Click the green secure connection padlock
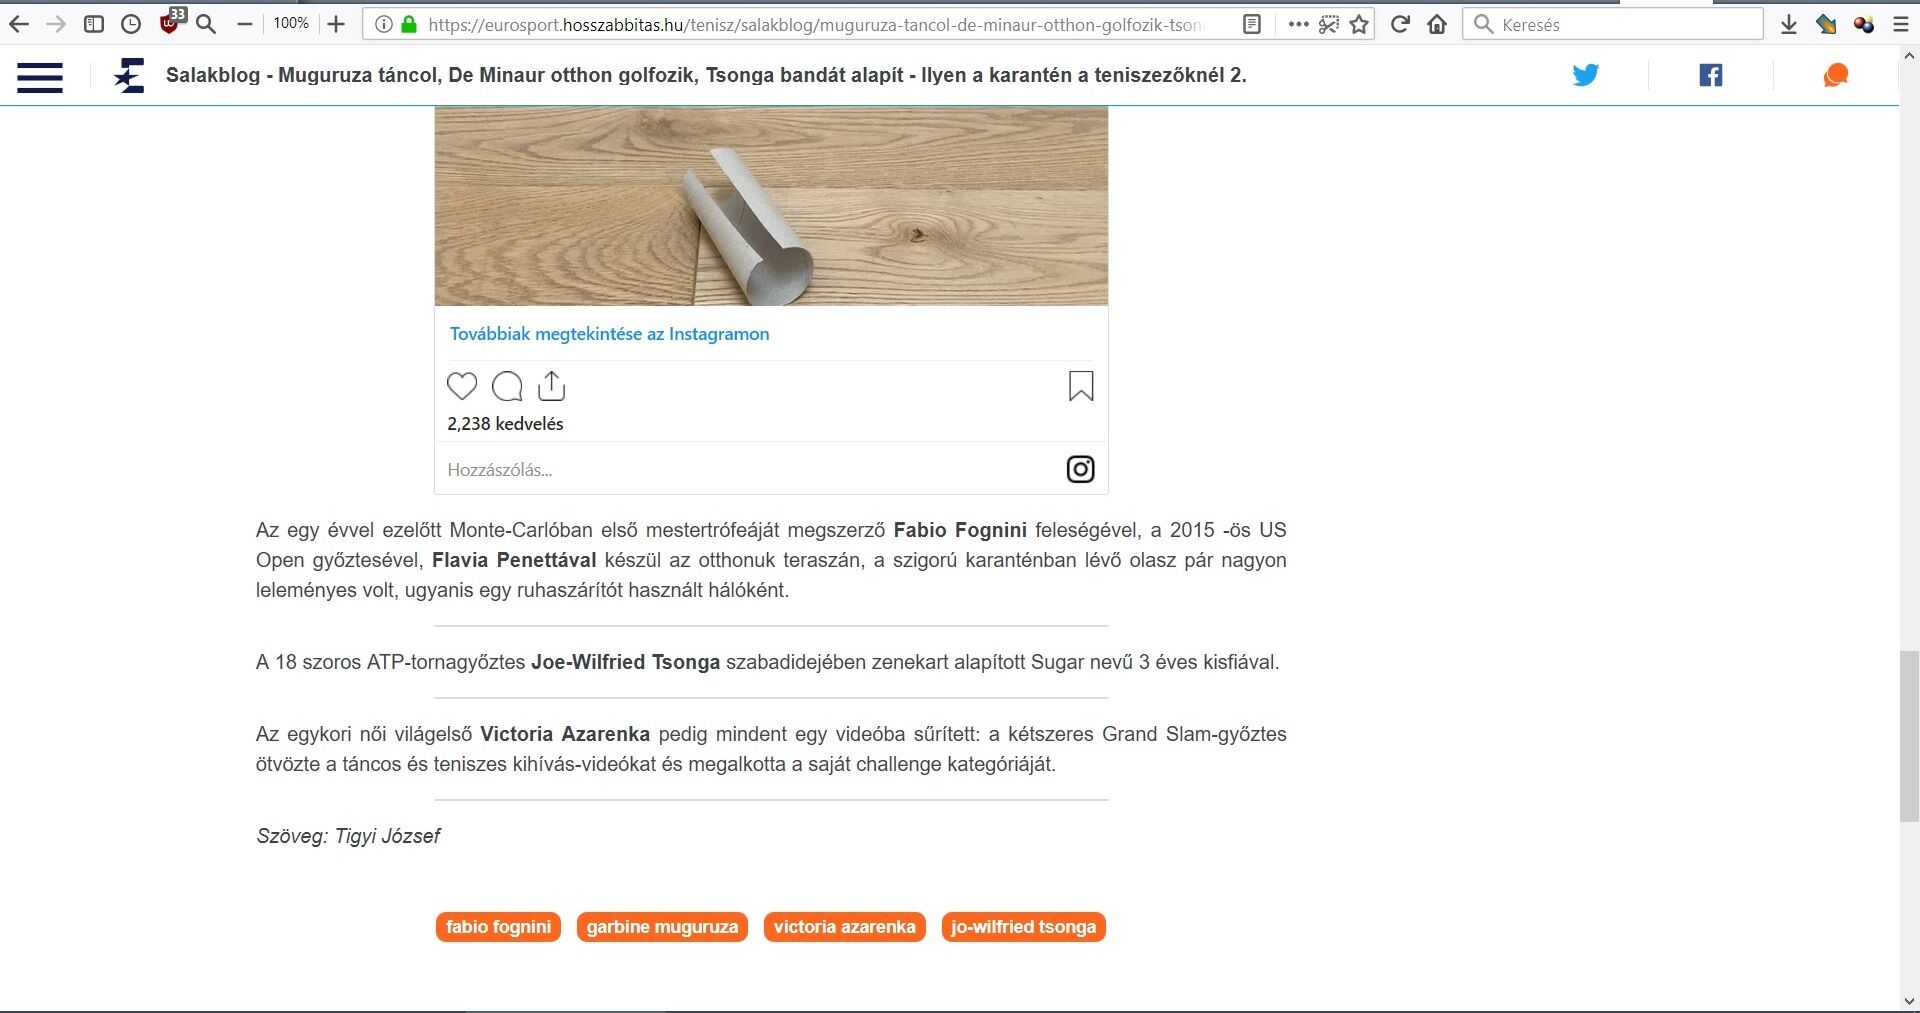The height and width of the screenshot is (1013, 1920). (x=409, y=24)
